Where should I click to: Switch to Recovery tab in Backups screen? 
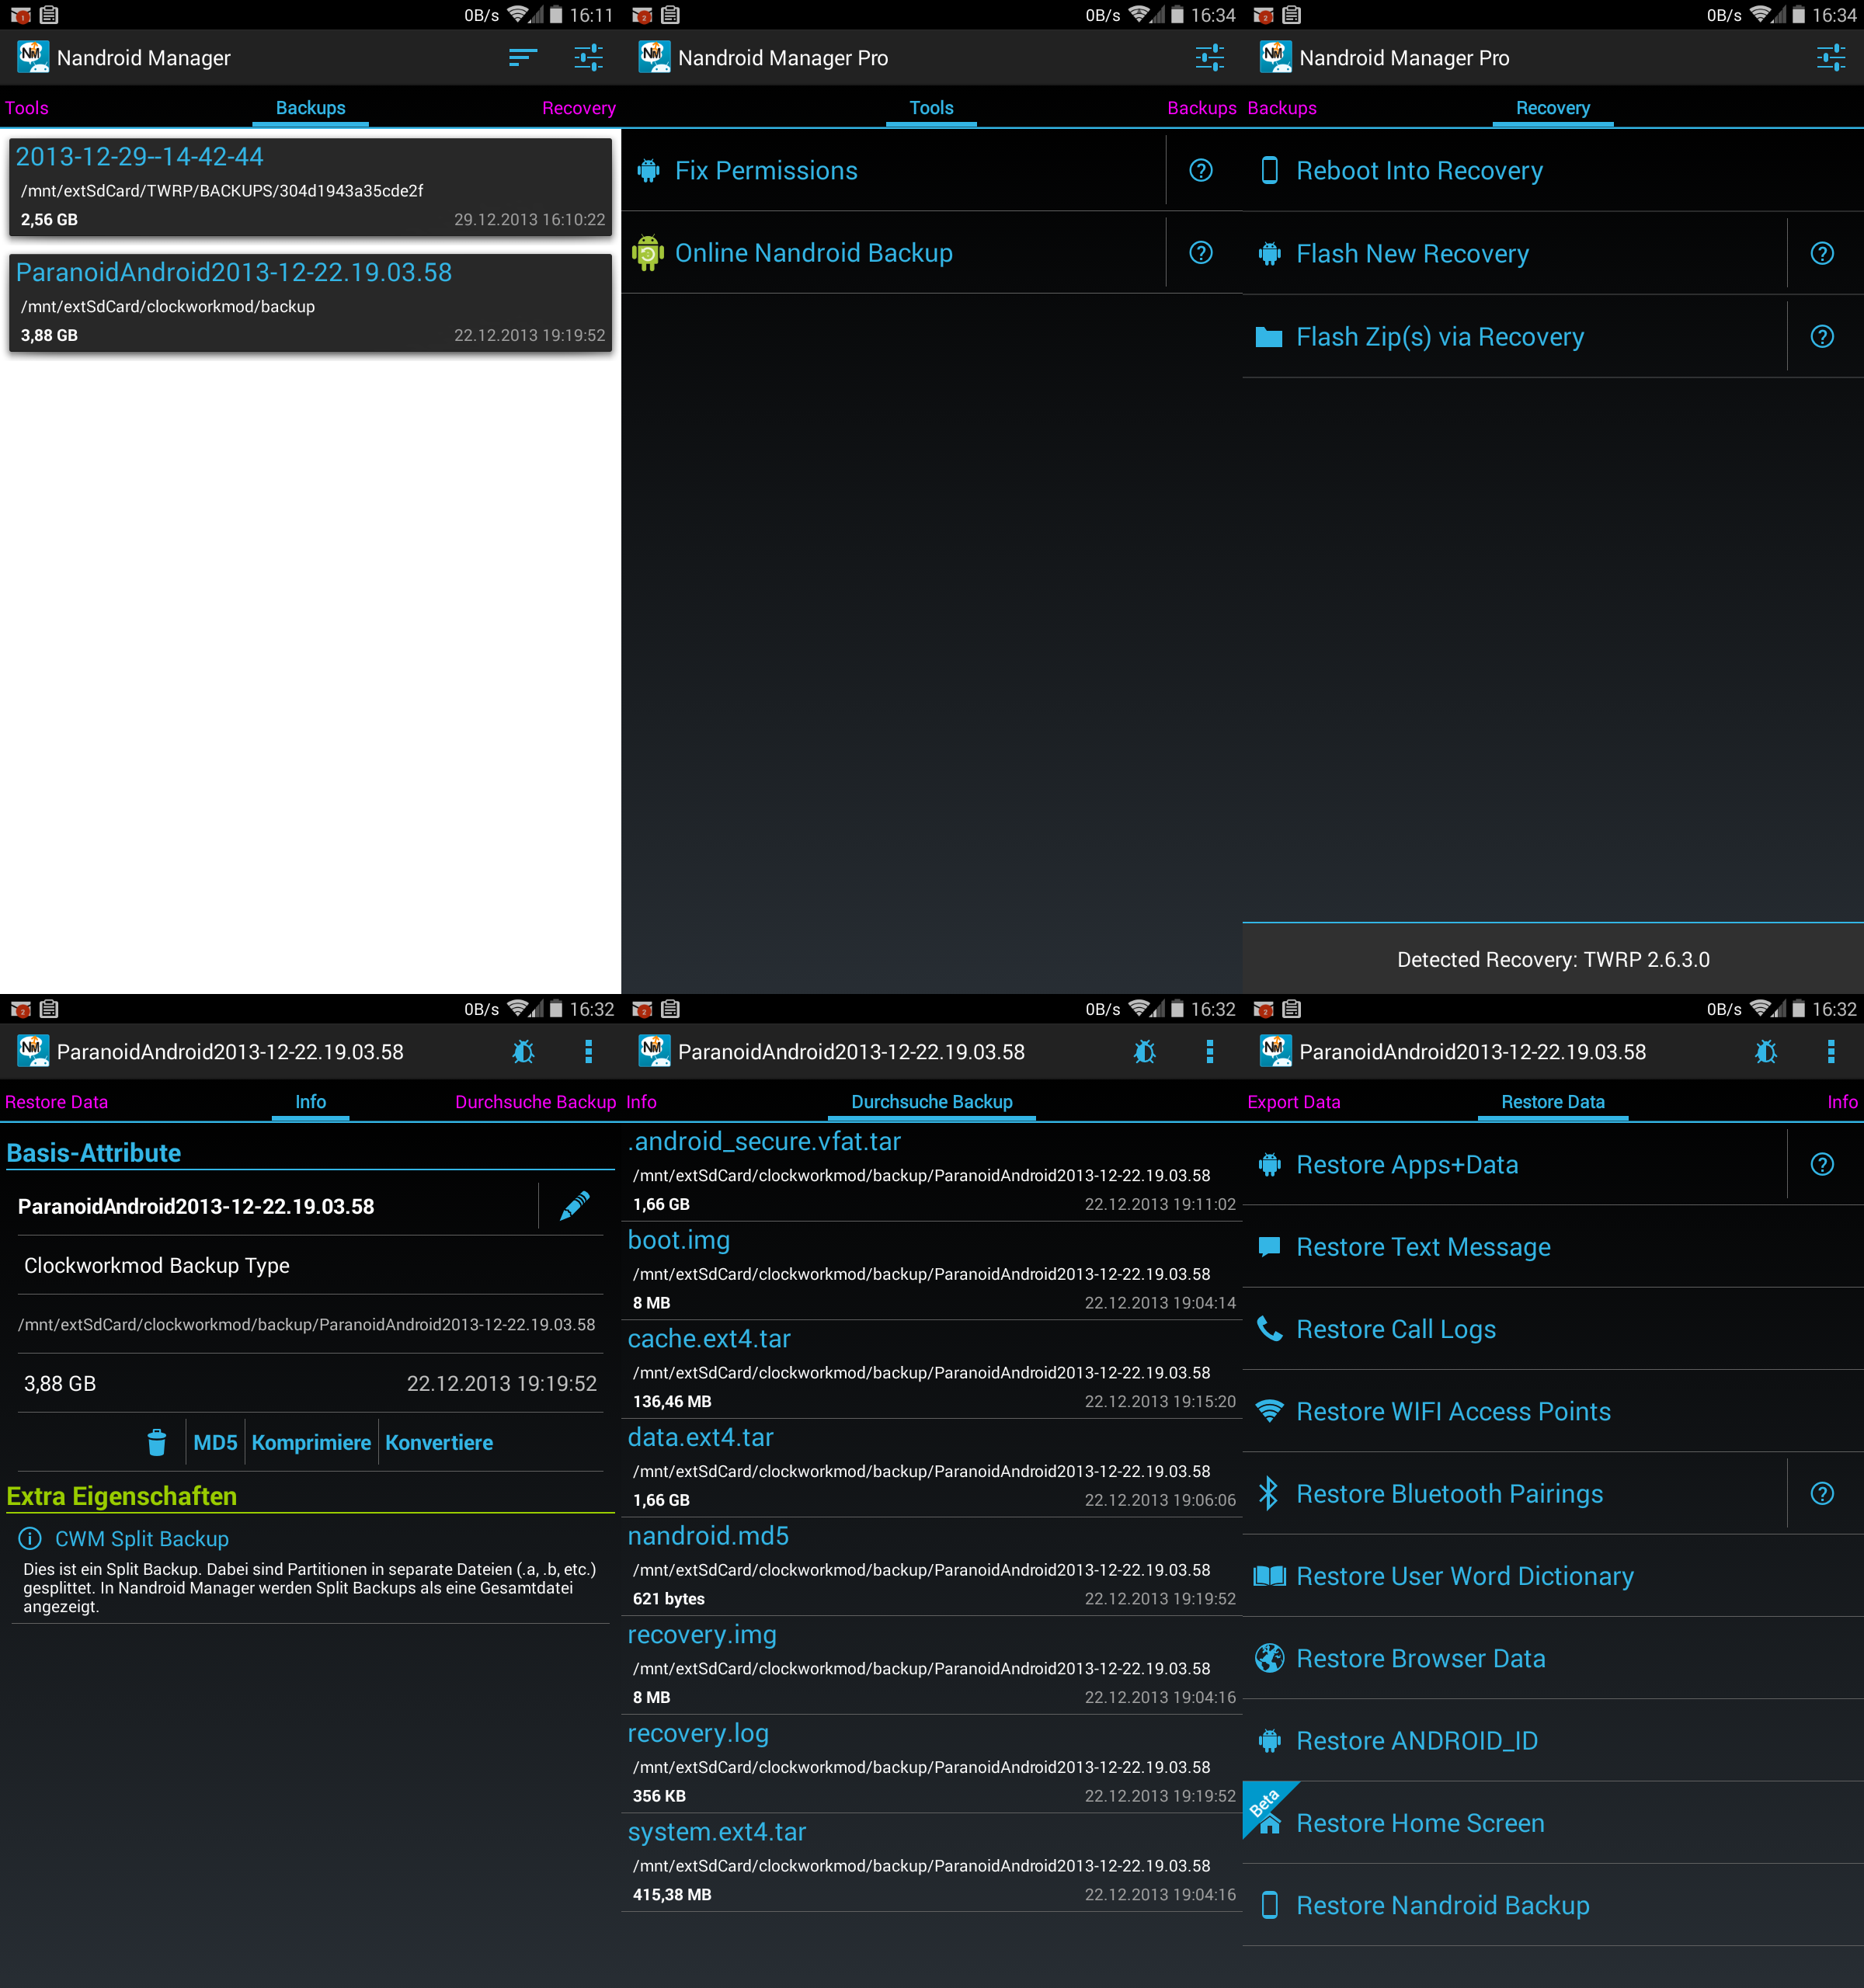[578, 108]
